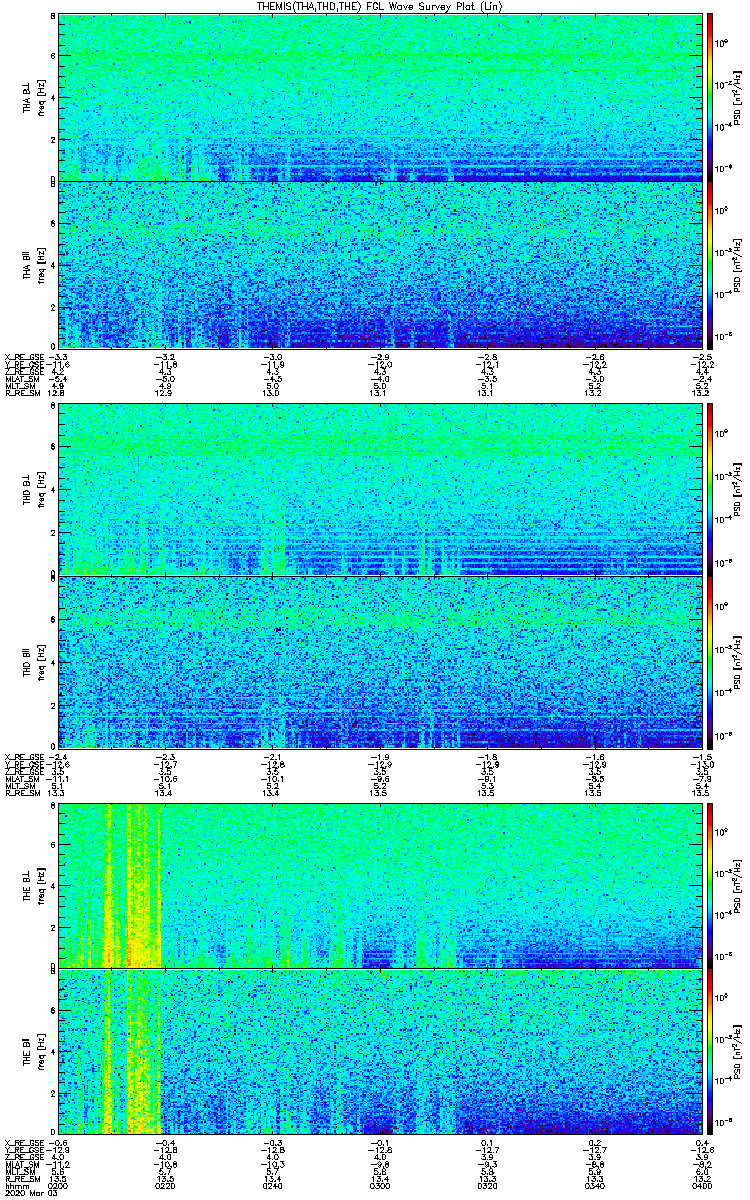
Task: Click the PSD color bar beside THD B-perpendicular
Action: point(710,492)
